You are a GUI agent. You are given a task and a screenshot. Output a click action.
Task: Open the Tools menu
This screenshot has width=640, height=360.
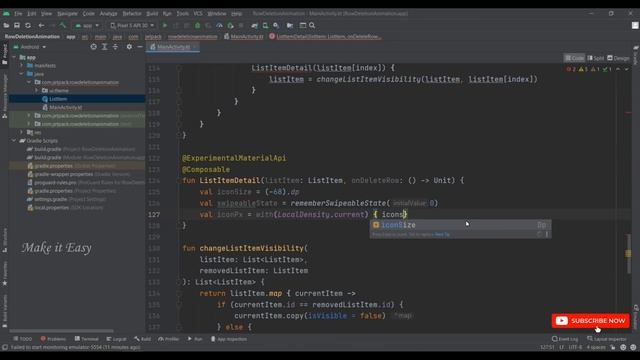[x=182, y=13]
